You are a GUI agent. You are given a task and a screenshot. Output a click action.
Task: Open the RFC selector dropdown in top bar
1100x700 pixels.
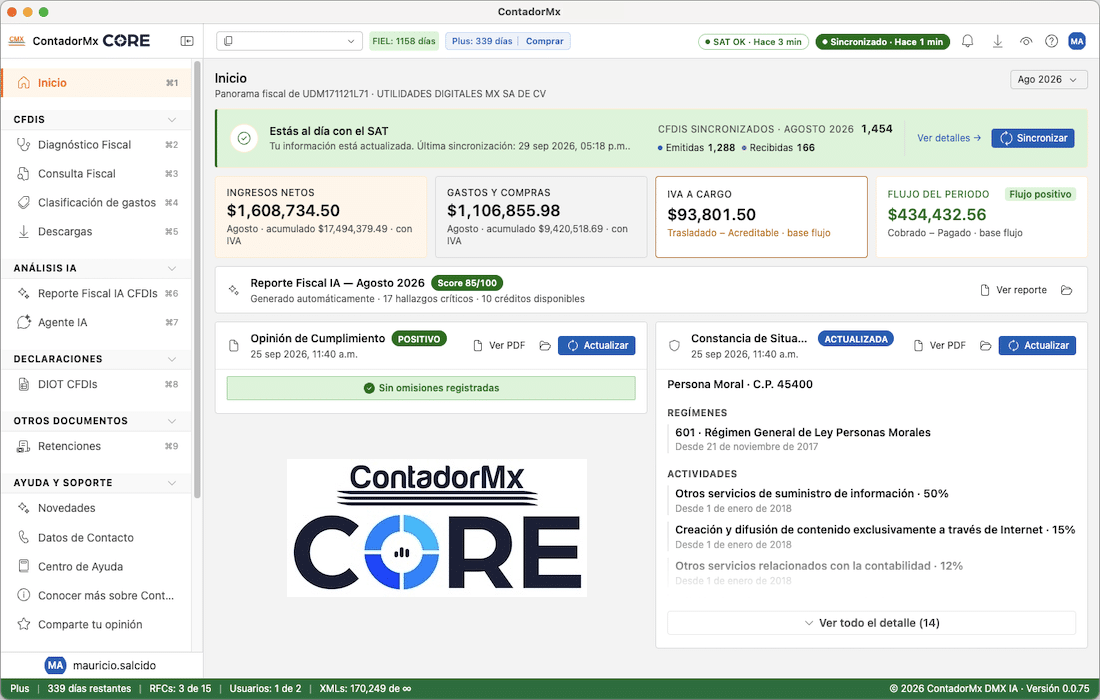(289, 41)
